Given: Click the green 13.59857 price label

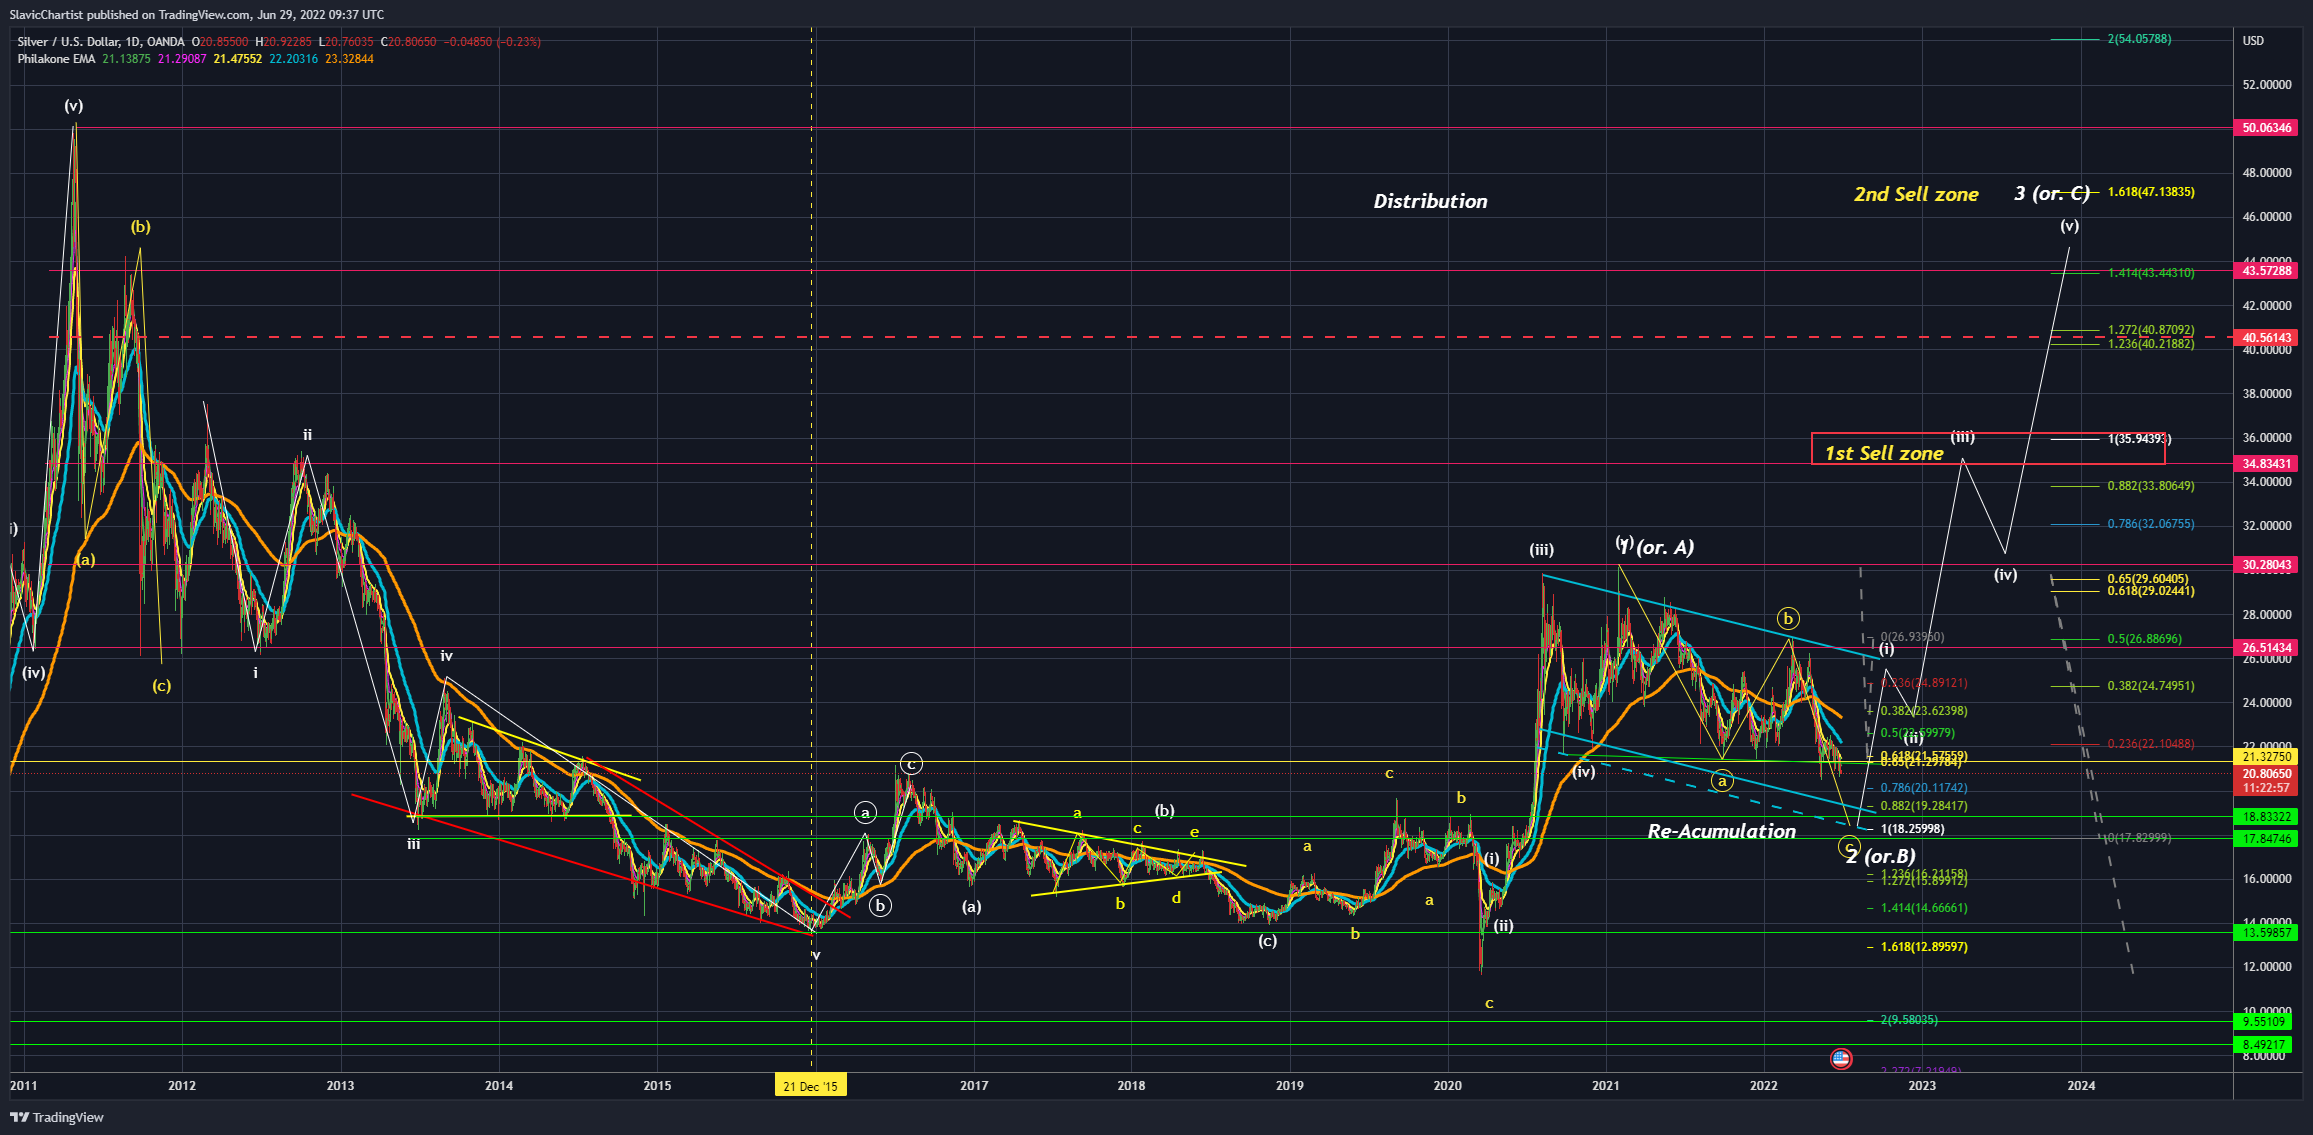Looking at the screenshot, I should pos(2266,933).
